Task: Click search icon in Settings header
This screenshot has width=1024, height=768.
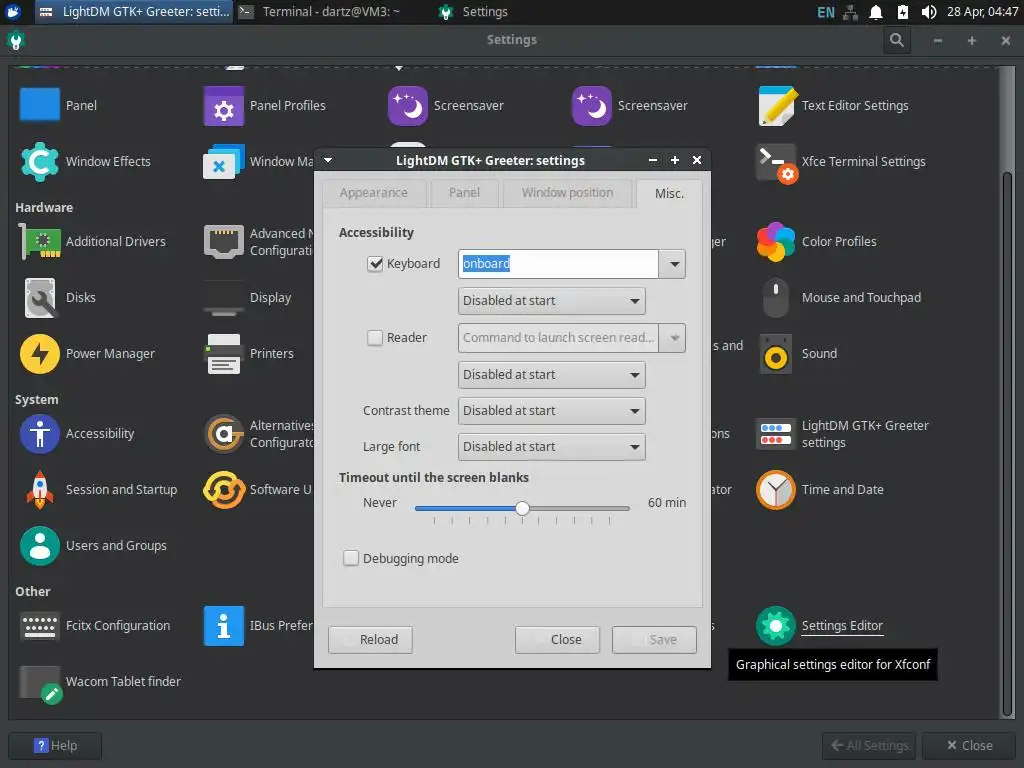Action: point(897,40)
